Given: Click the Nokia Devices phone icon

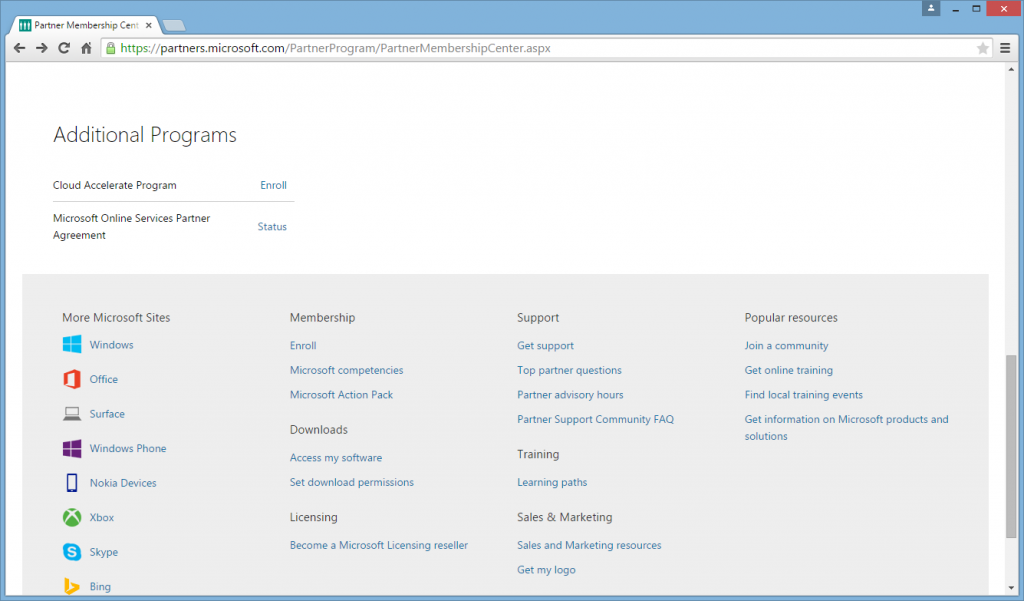Looking at the screenshot, I should (72, 483).
